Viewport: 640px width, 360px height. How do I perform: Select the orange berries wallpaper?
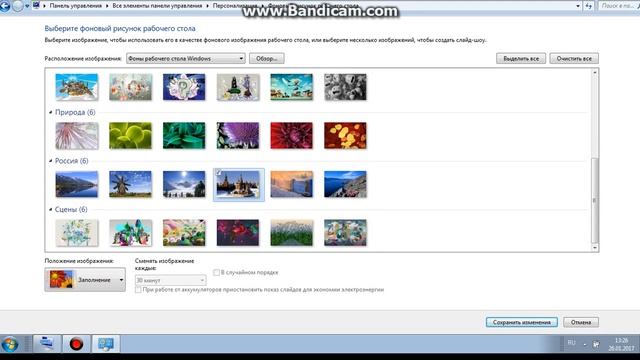[x=345, y=136]
